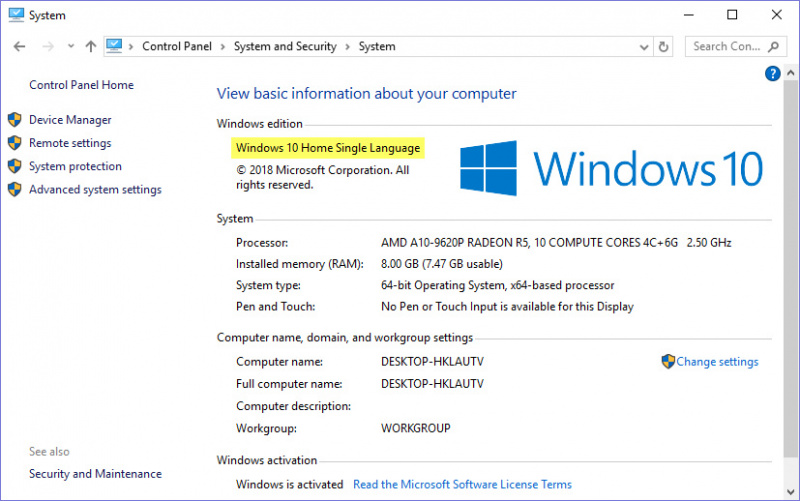Refresh the System page
The image size is (800, 501).
click(x=663, y=47)
